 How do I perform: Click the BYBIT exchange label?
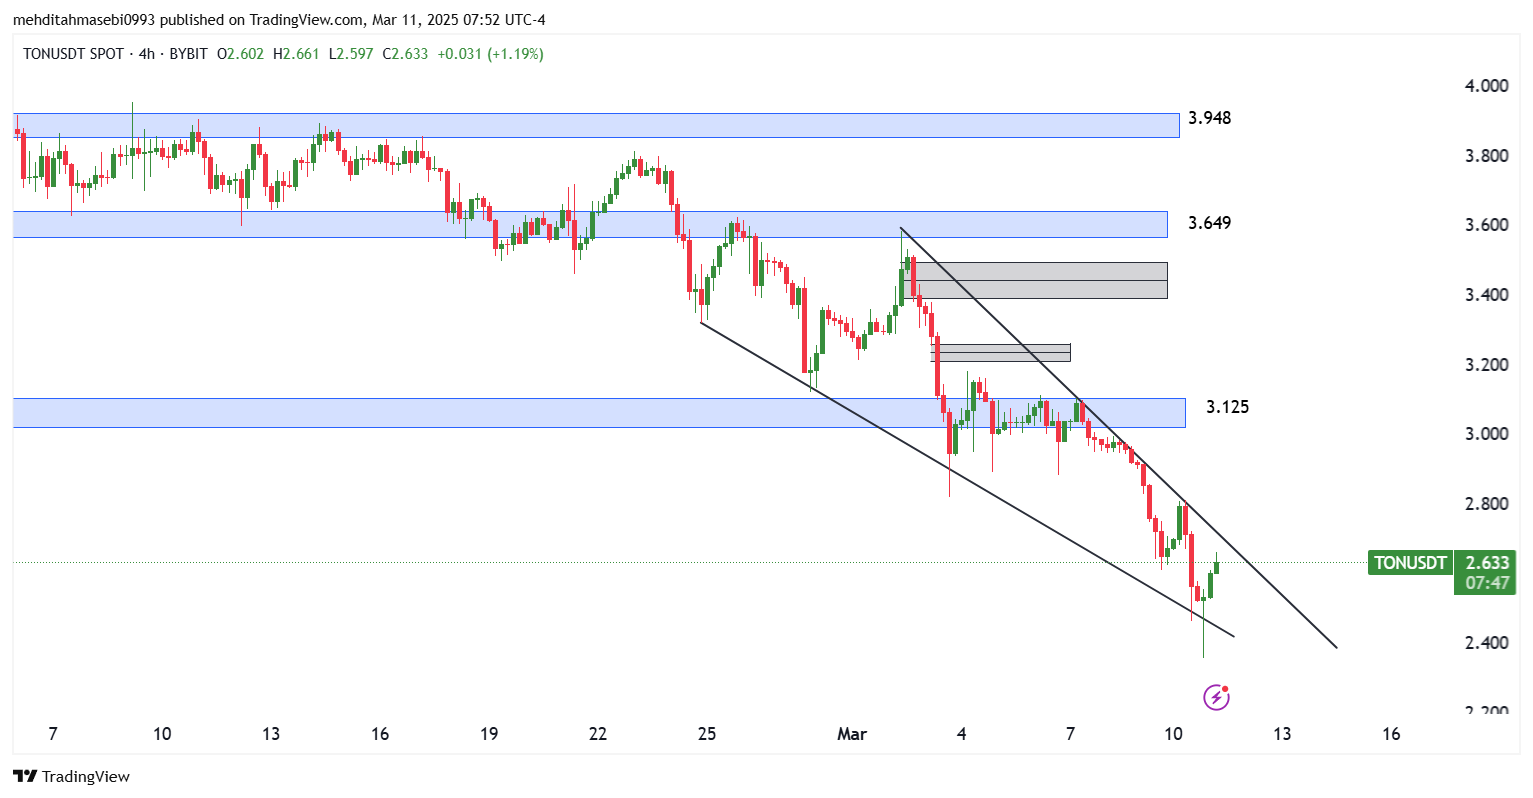click(x=188, y=54)
